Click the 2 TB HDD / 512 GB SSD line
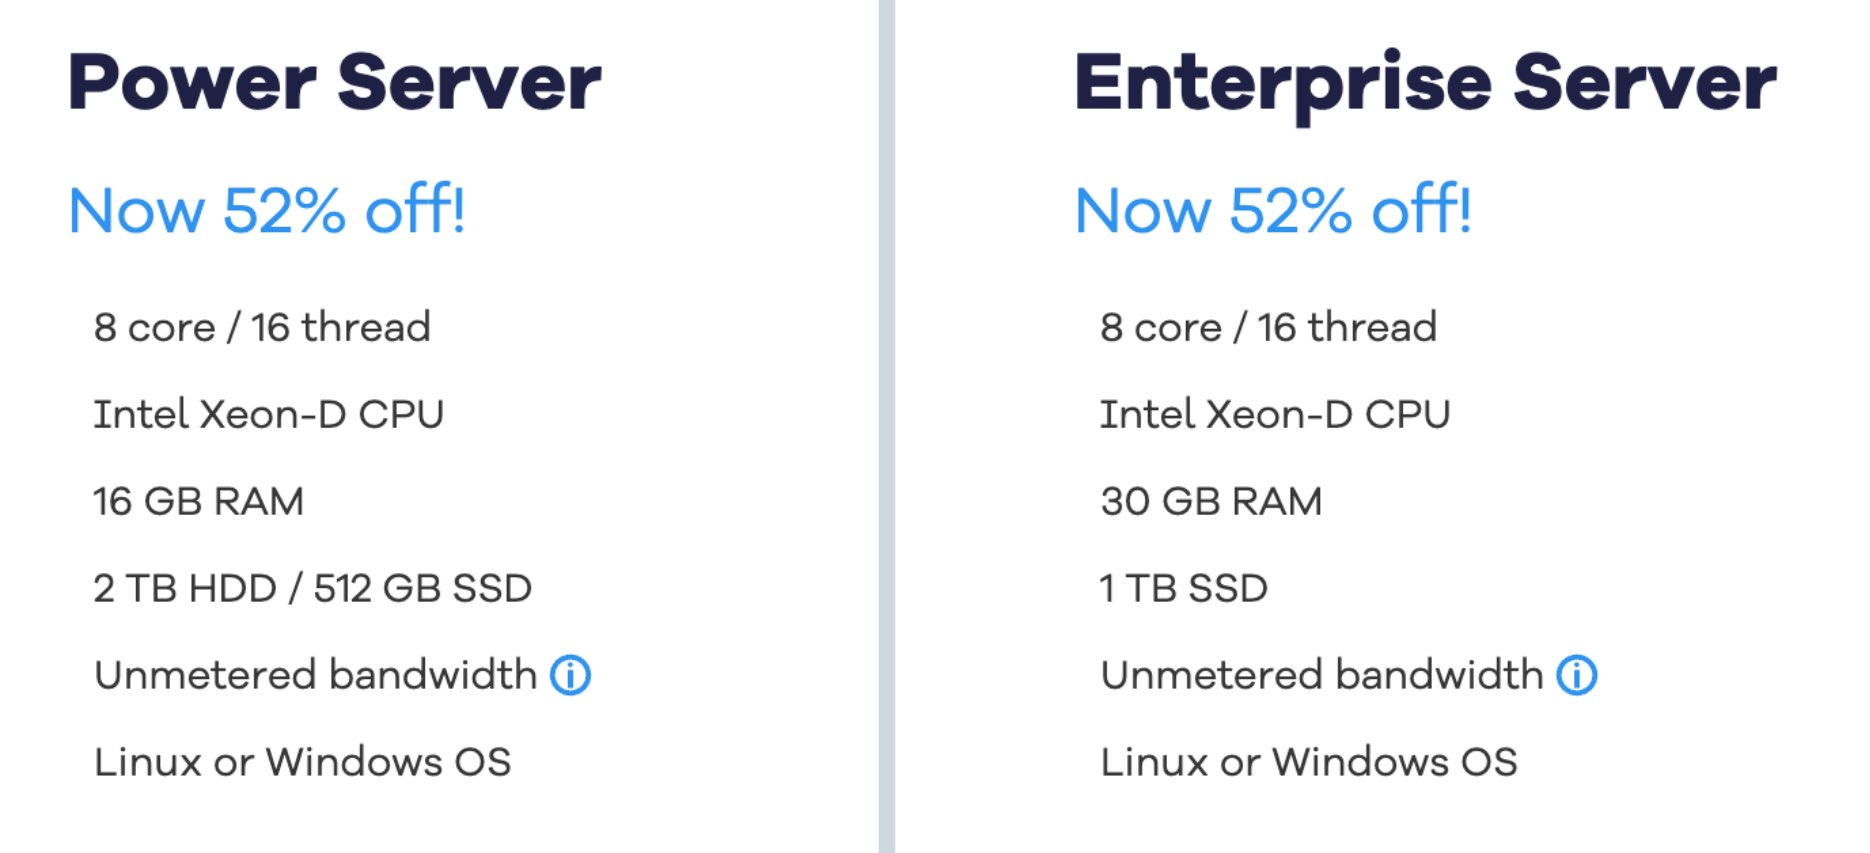This screenshot has width=1870, height=853. click(x=312, y=588)
